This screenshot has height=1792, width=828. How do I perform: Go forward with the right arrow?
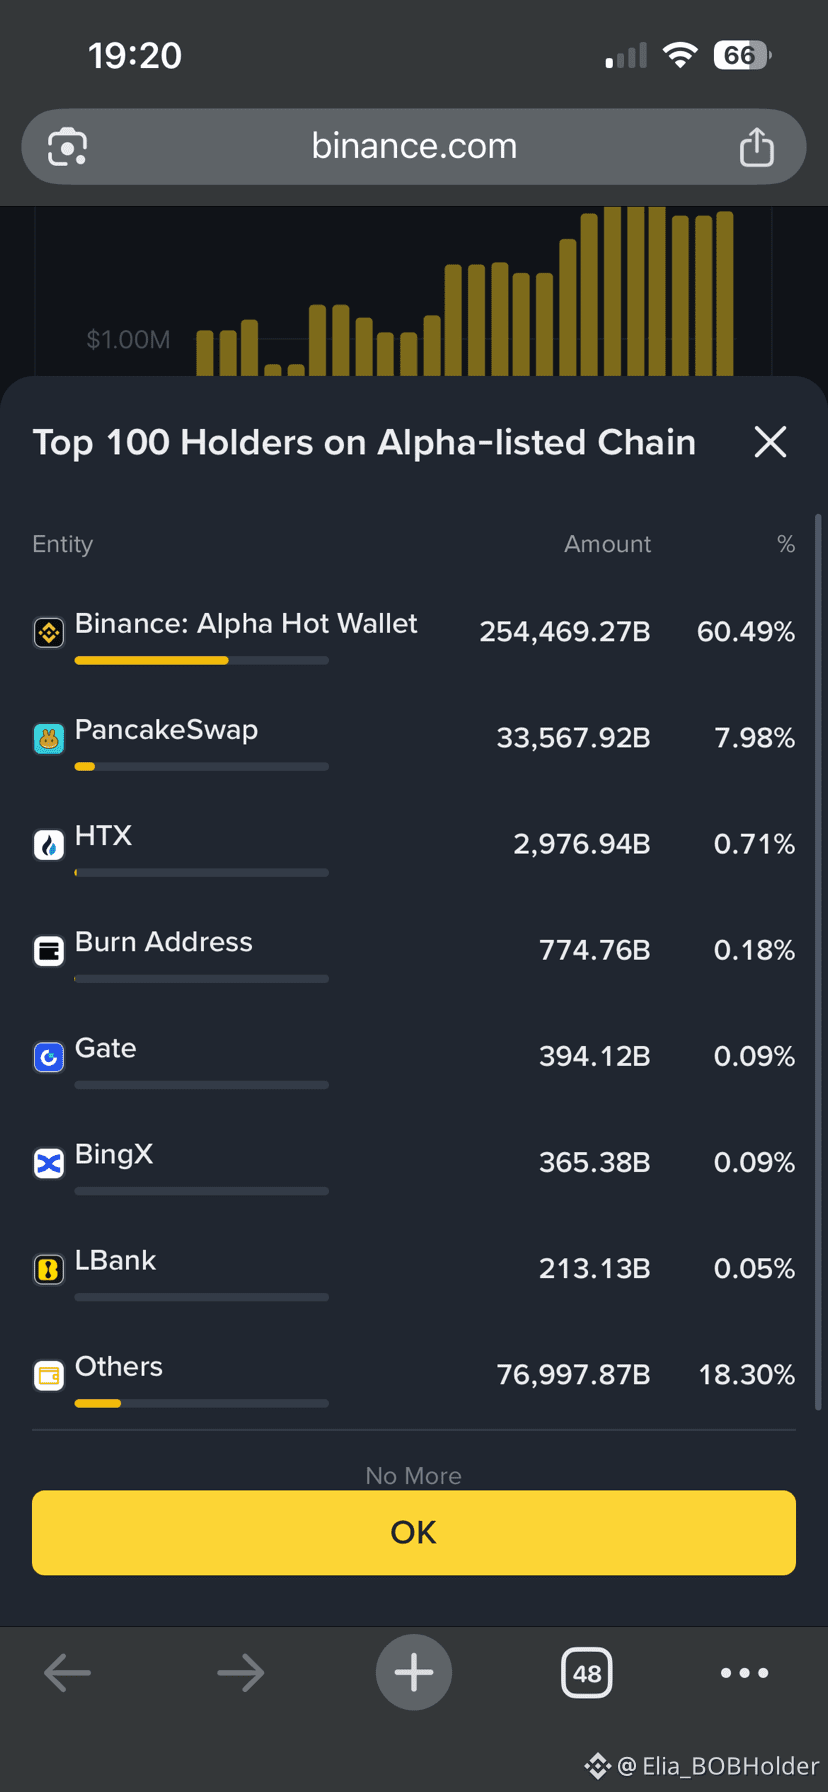pyautogui.click(x=241, y=1672)
